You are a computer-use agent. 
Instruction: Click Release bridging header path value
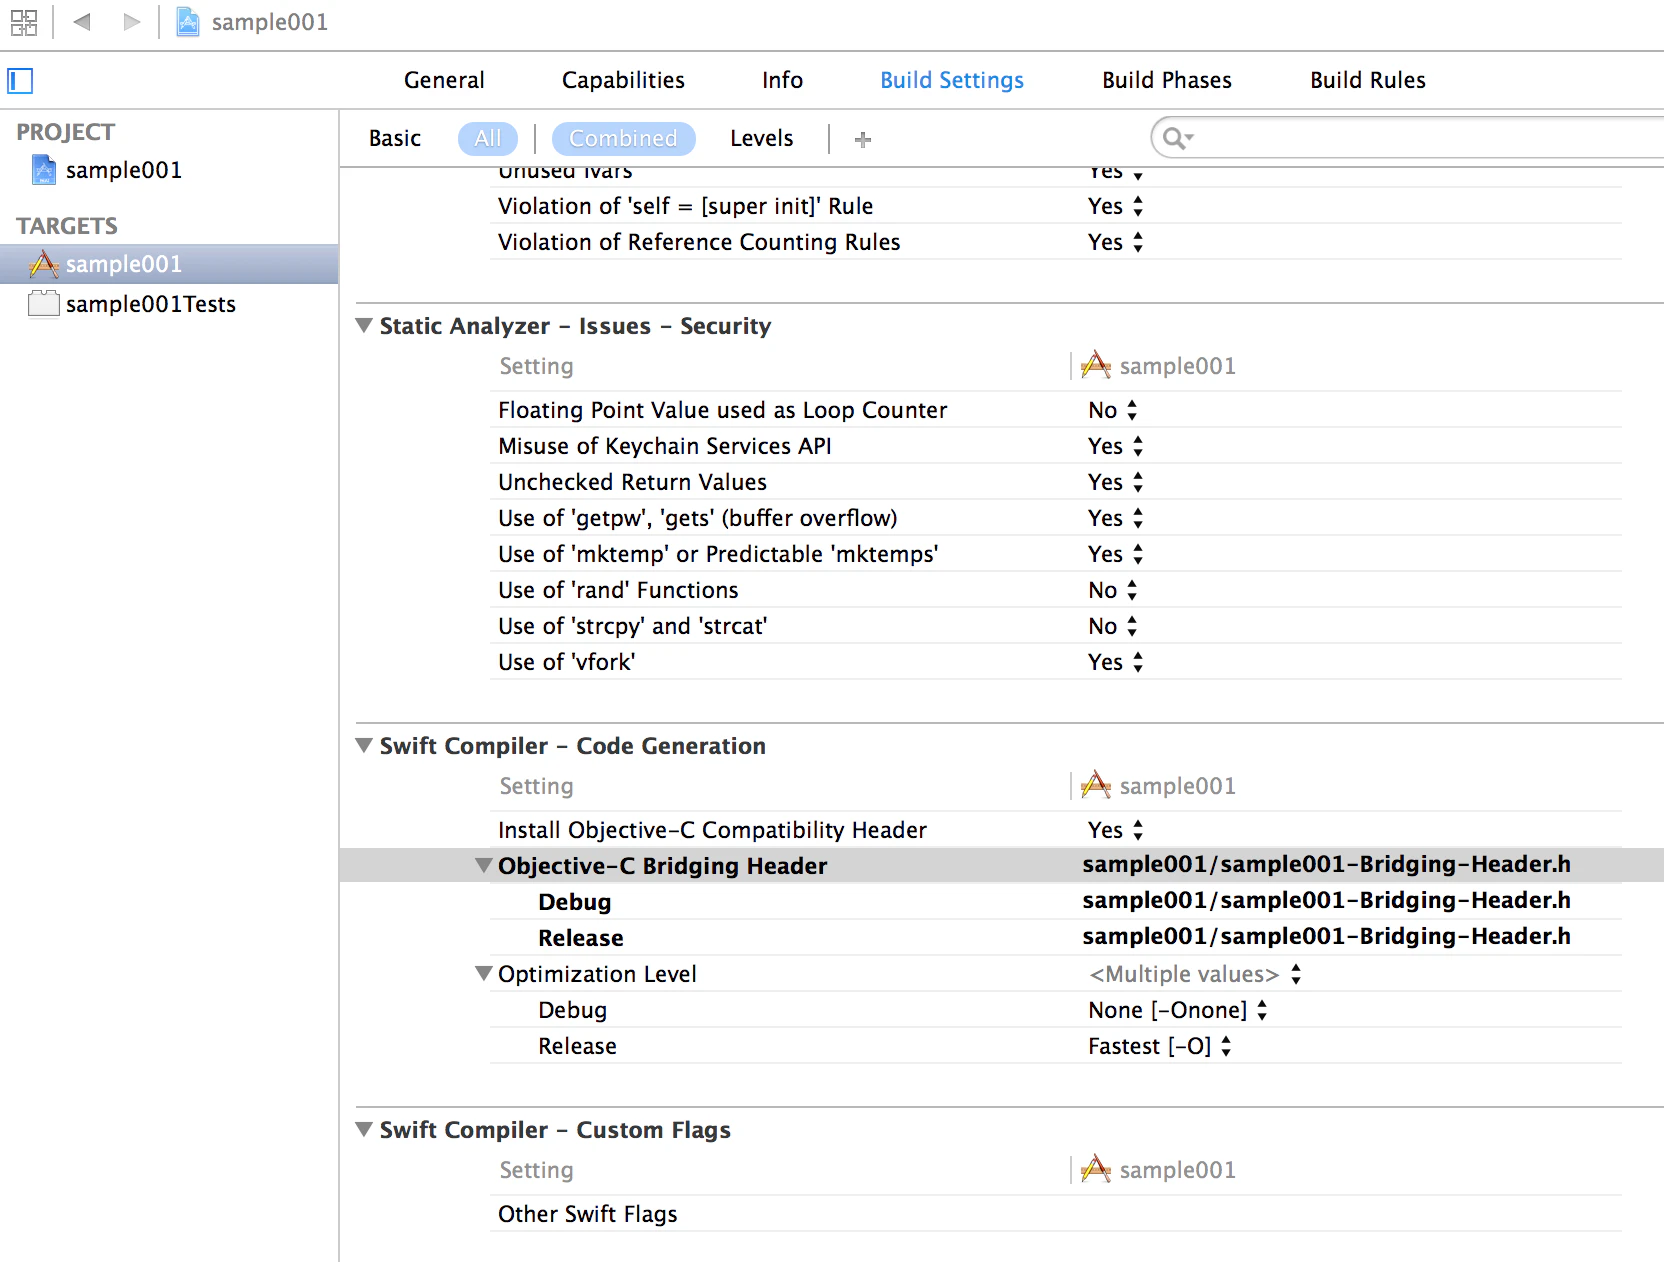1326,937
